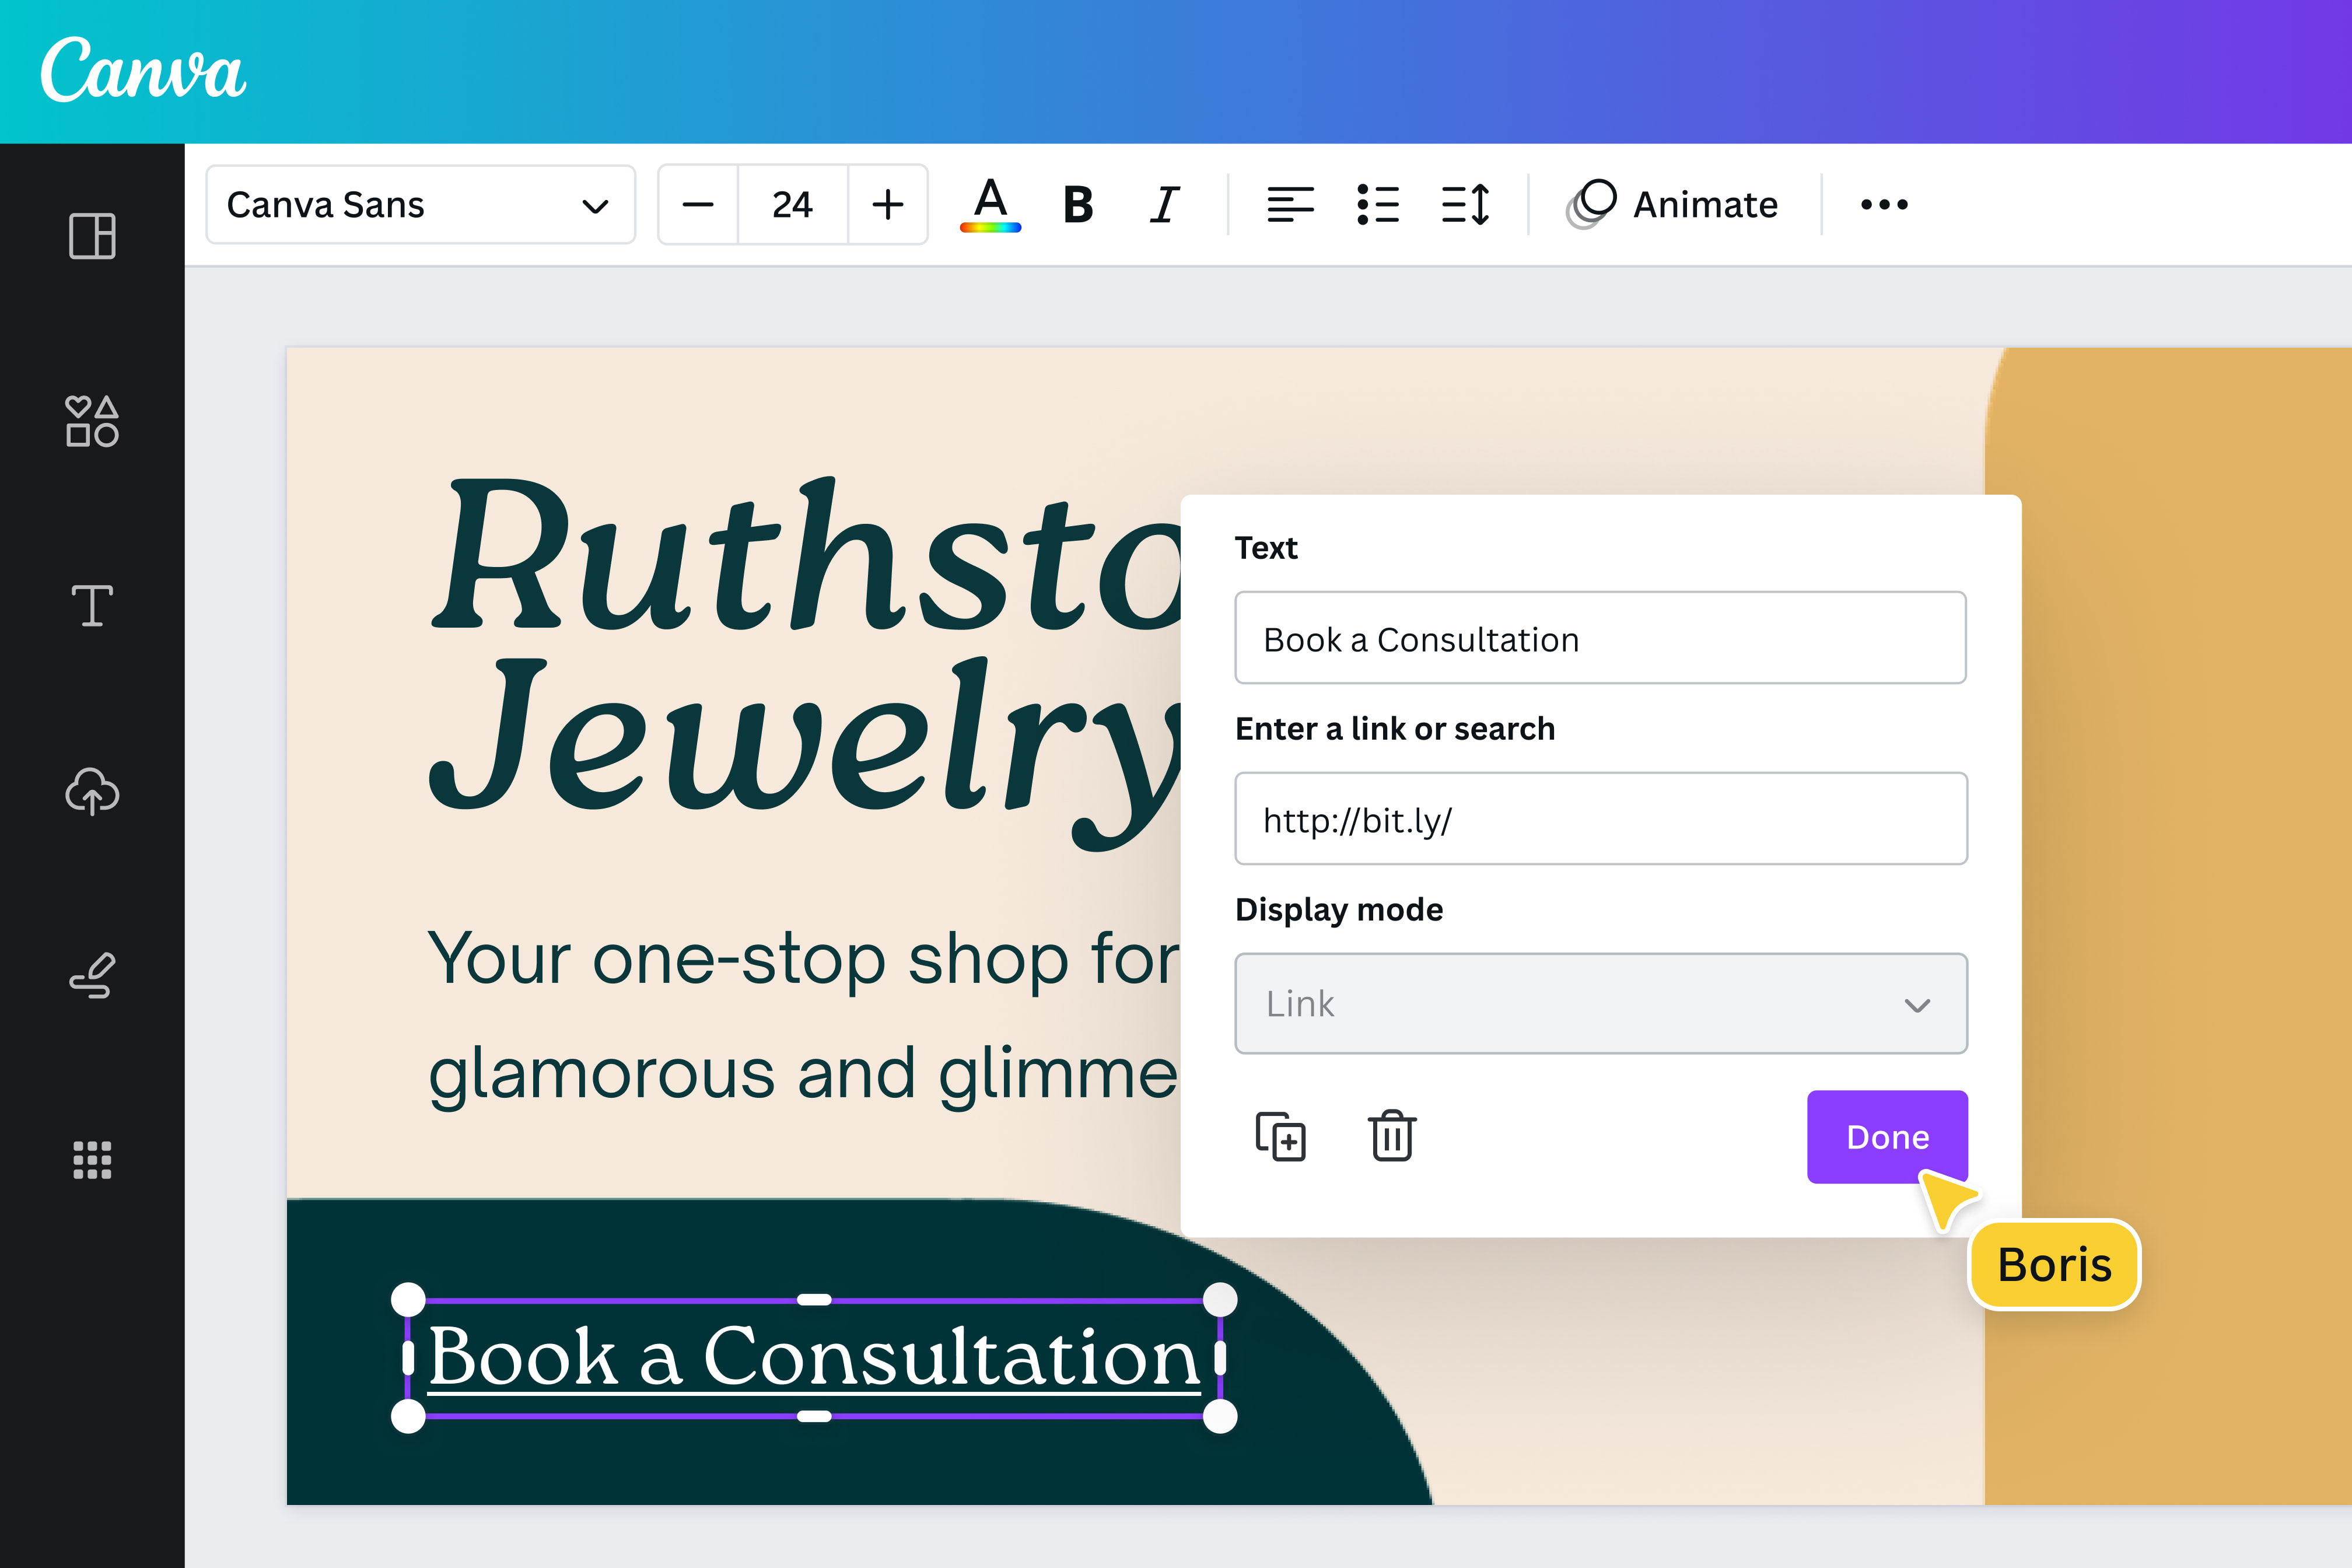Duplicate the selected element

pos(1282,1136)
